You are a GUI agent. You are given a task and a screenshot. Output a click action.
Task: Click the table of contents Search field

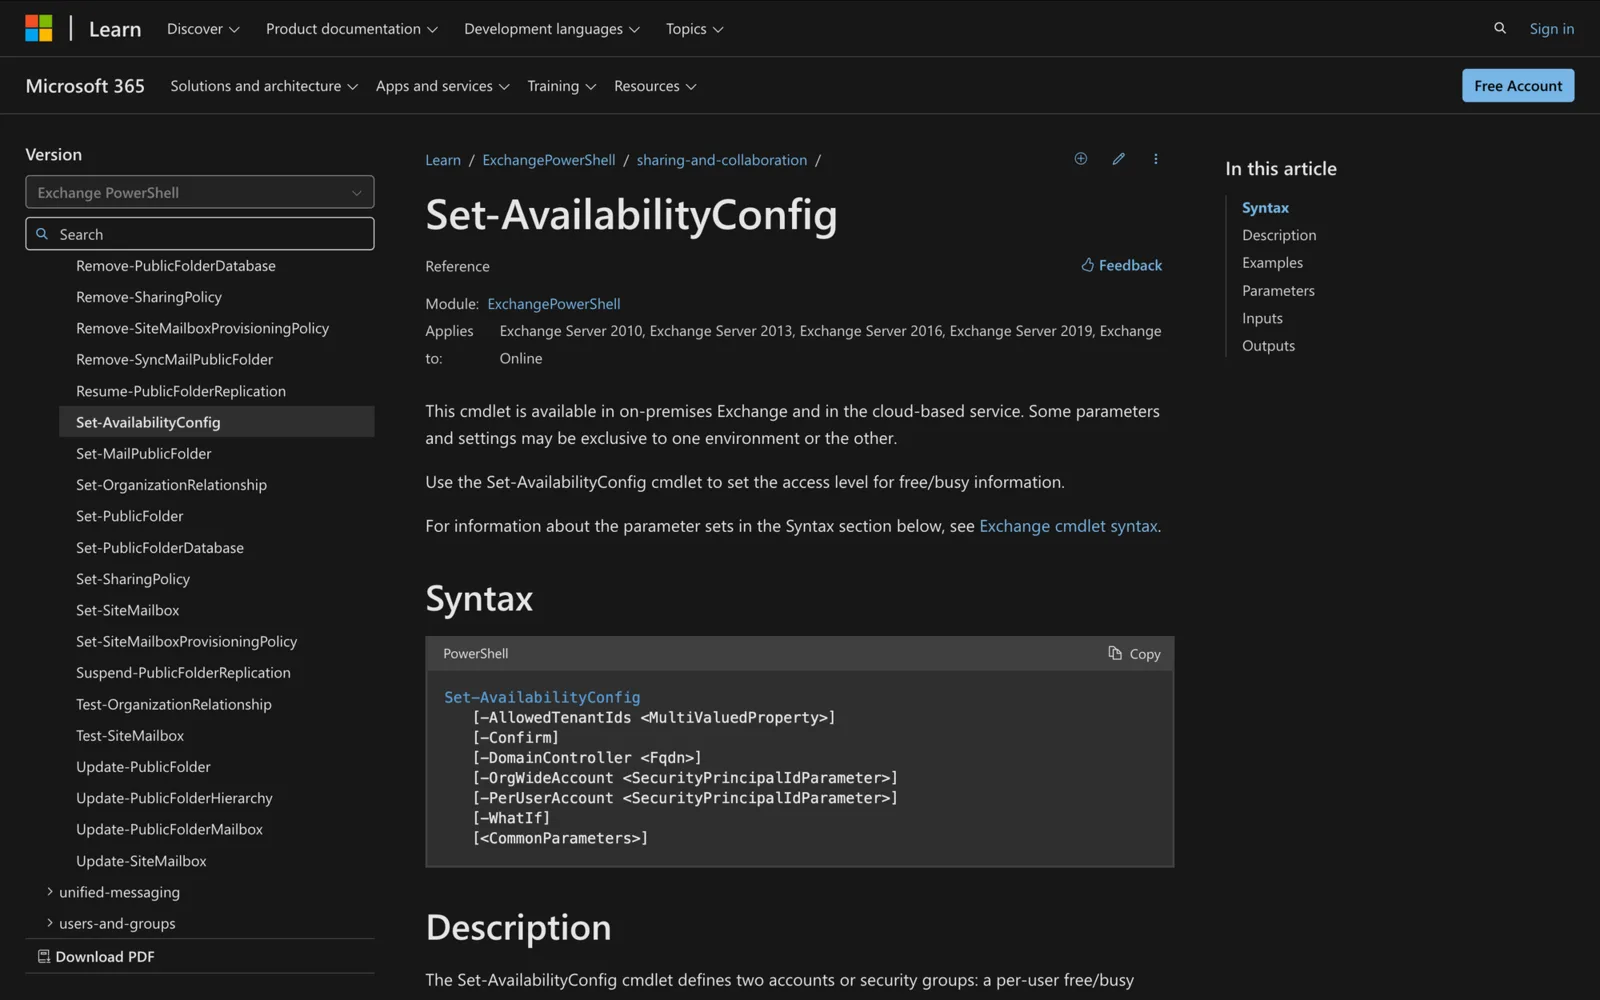200,234
